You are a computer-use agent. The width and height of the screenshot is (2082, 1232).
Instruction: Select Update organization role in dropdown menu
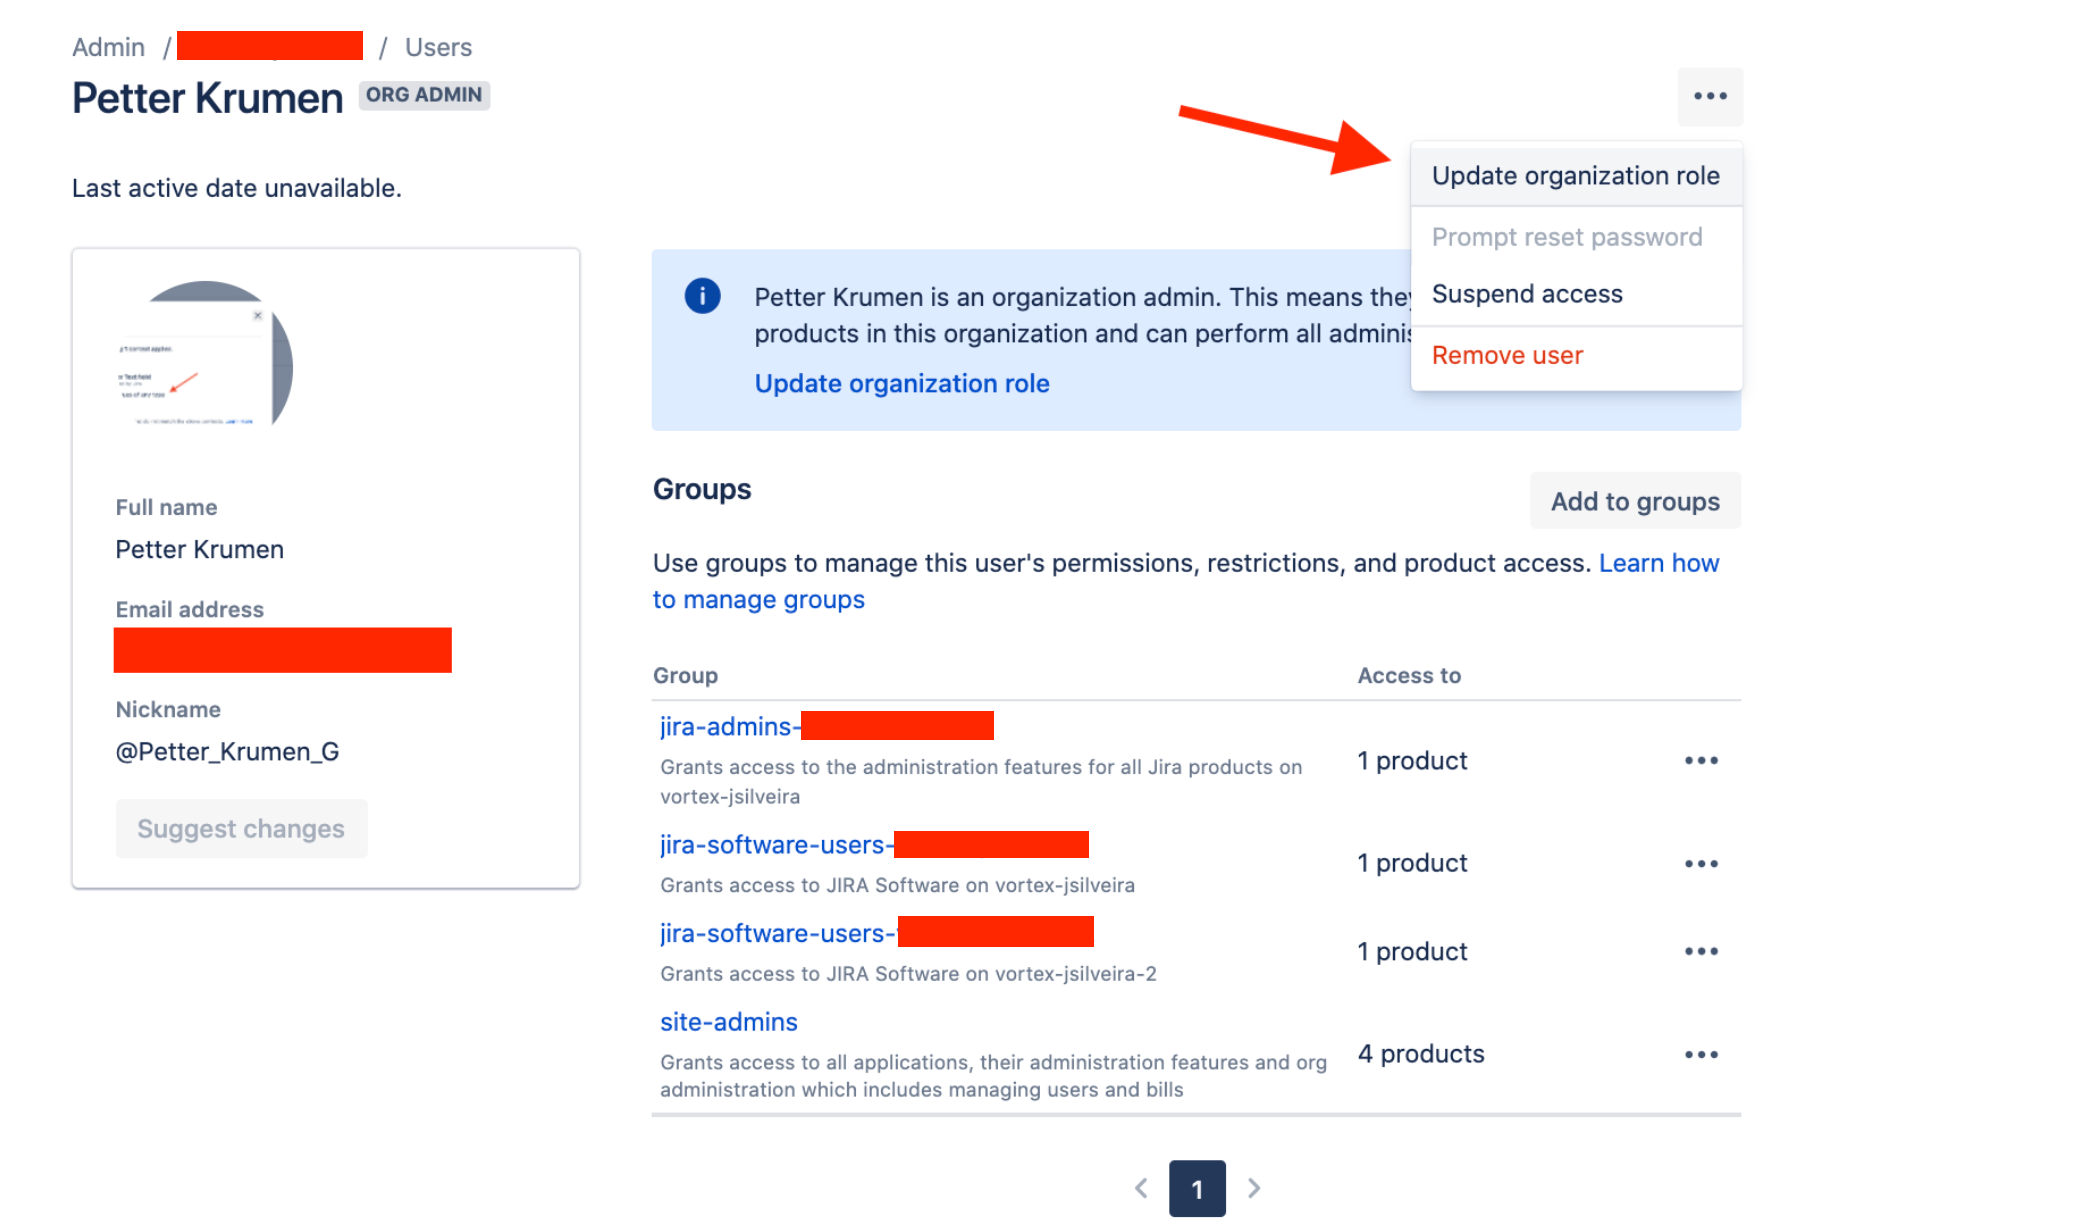1576,176
